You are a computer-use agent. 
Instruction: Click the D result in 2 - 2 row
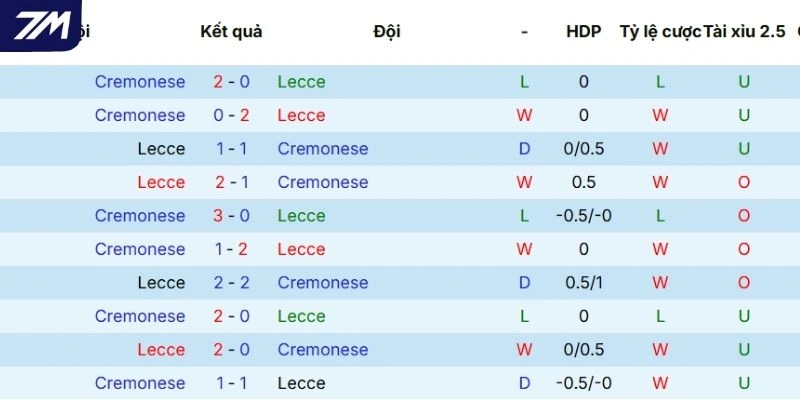(524, 283)
